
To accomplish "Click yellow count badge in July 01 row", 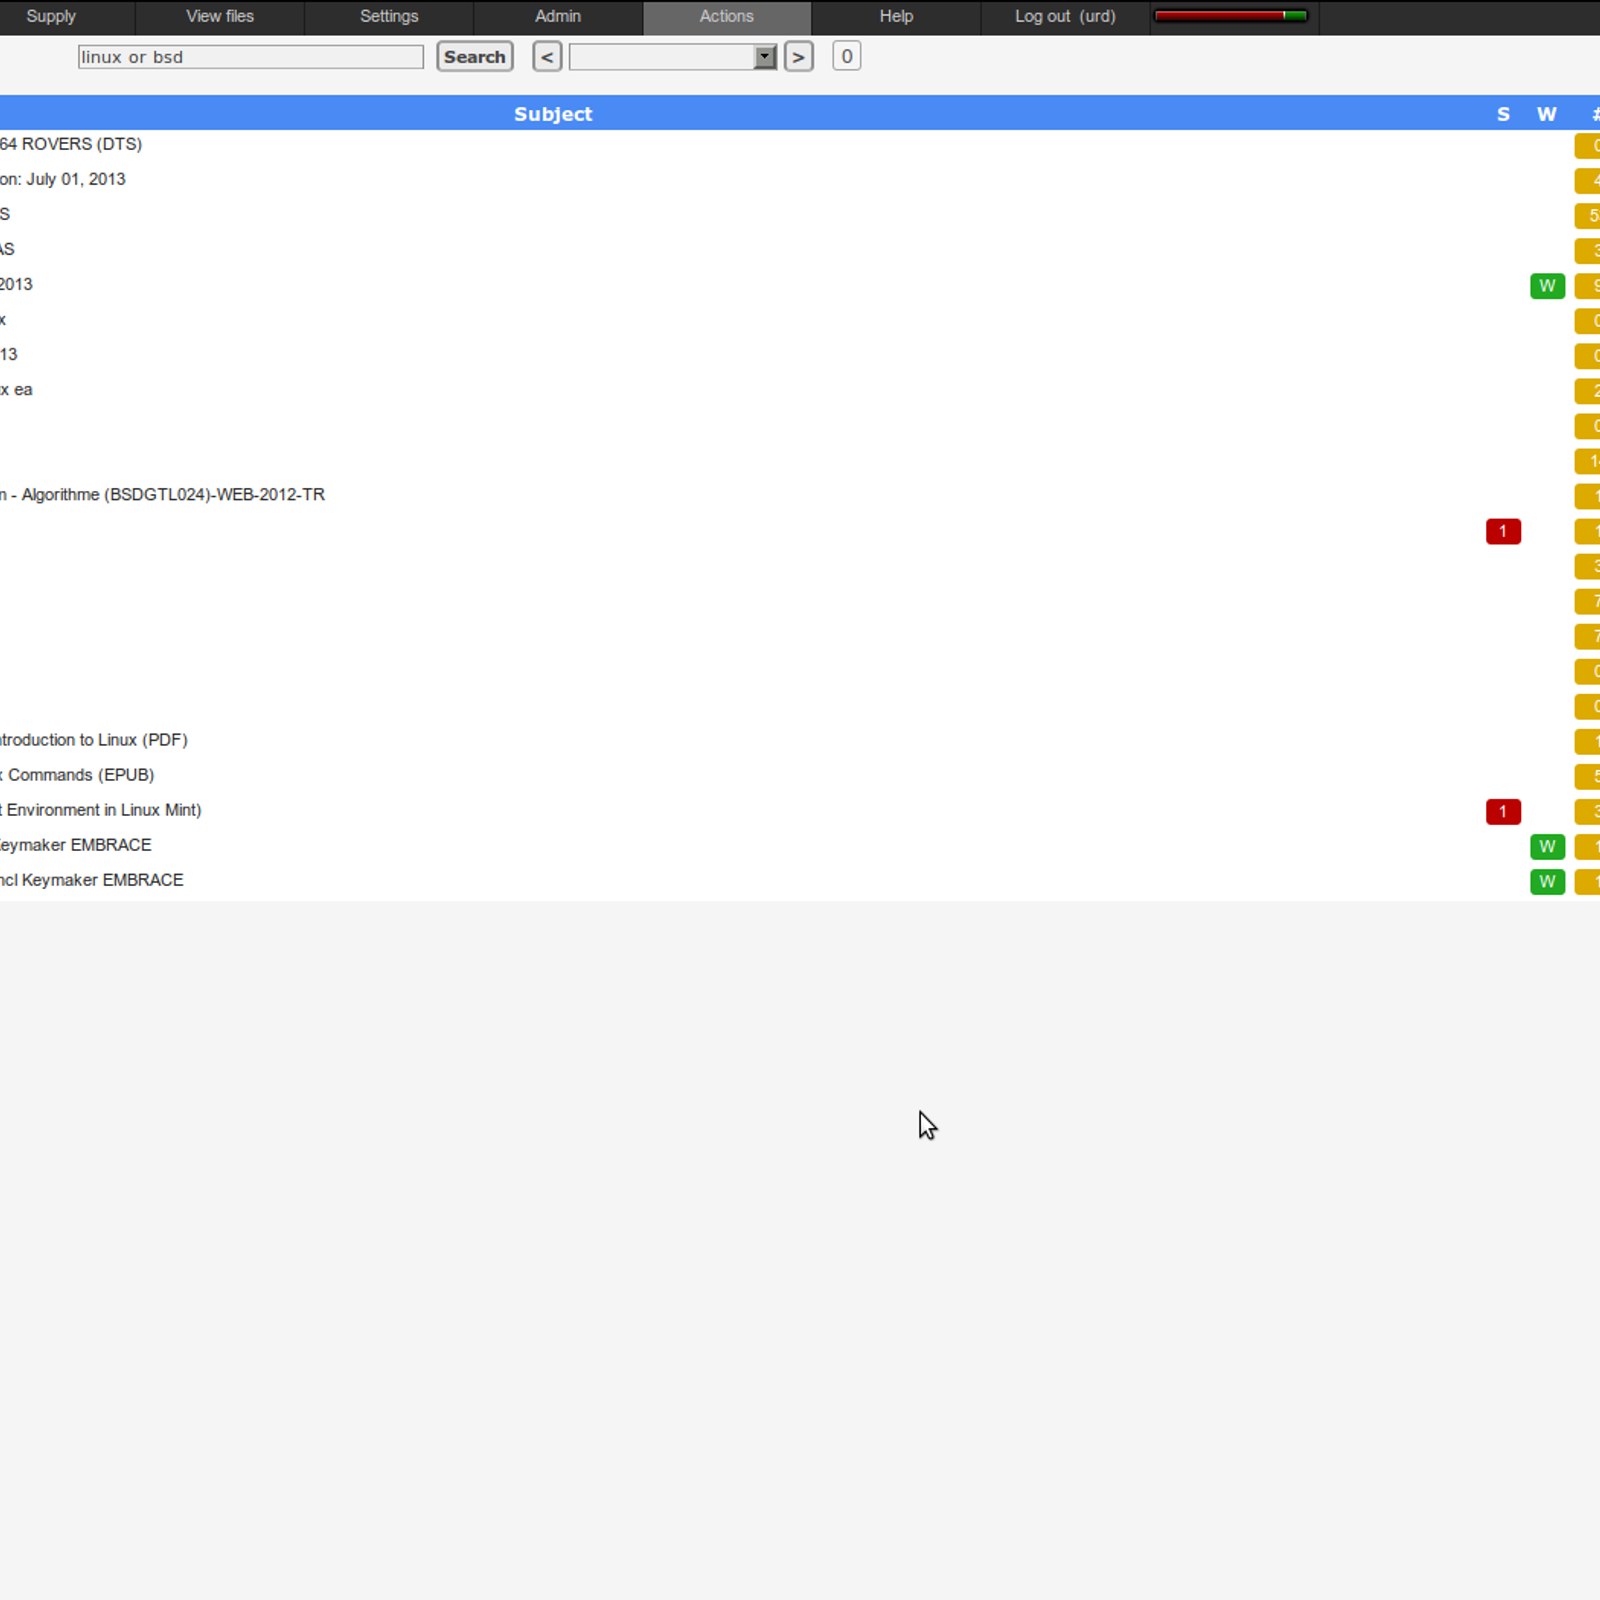I will pyautogui.click(x=1588, y=181).
